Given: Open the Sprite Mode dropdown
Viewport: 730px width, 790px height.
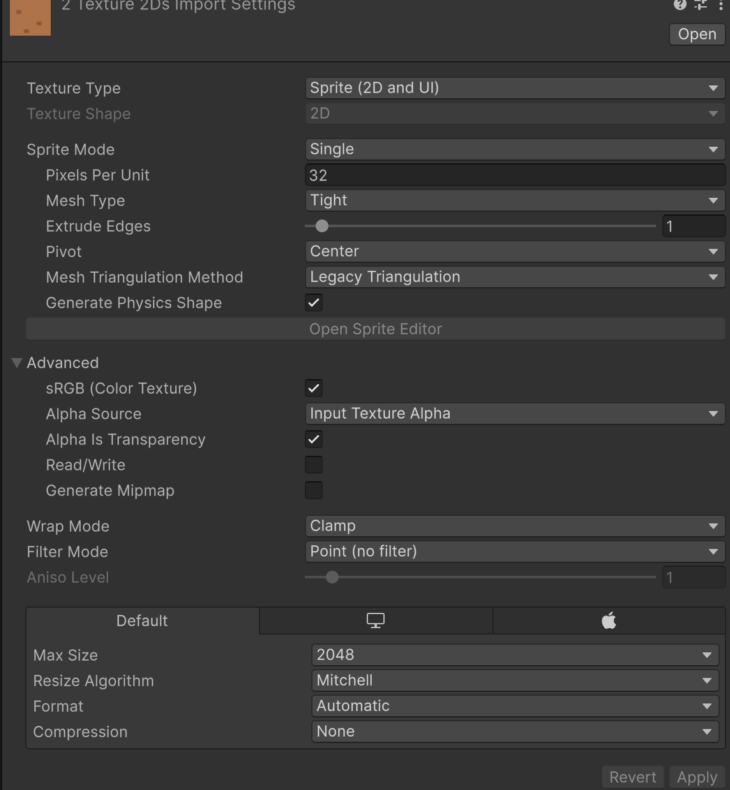Looking at the screenshot, I should pyautogui.click(x=515, y=149).
